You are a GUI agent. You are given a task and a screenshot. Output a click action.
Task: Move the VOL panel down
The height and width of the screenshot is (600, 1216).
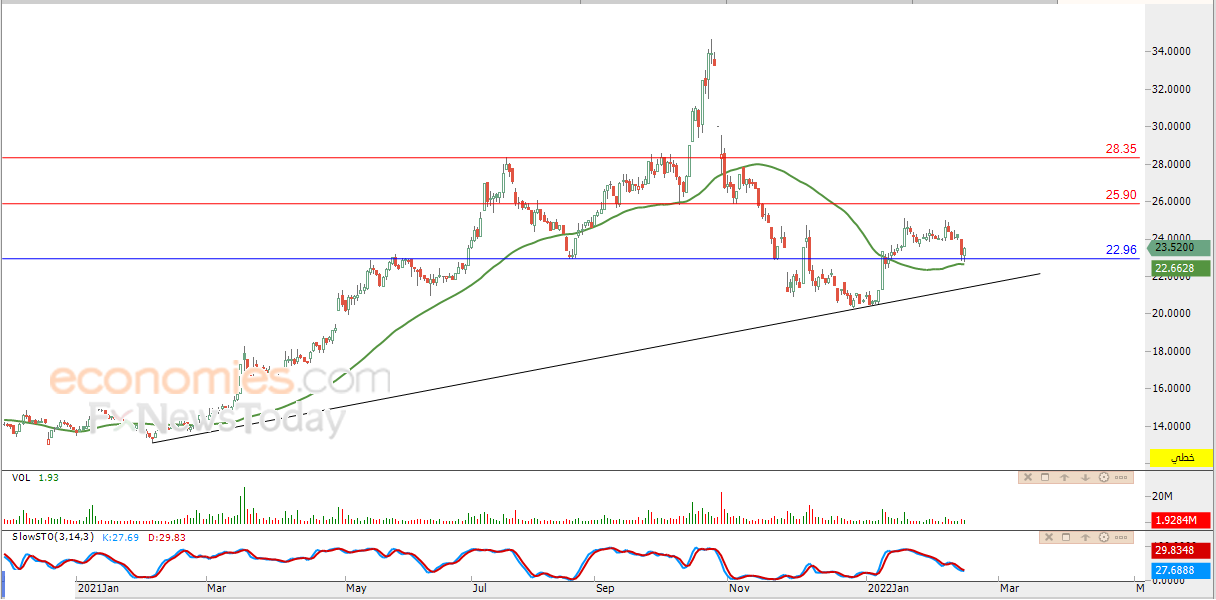(1085, 478)
